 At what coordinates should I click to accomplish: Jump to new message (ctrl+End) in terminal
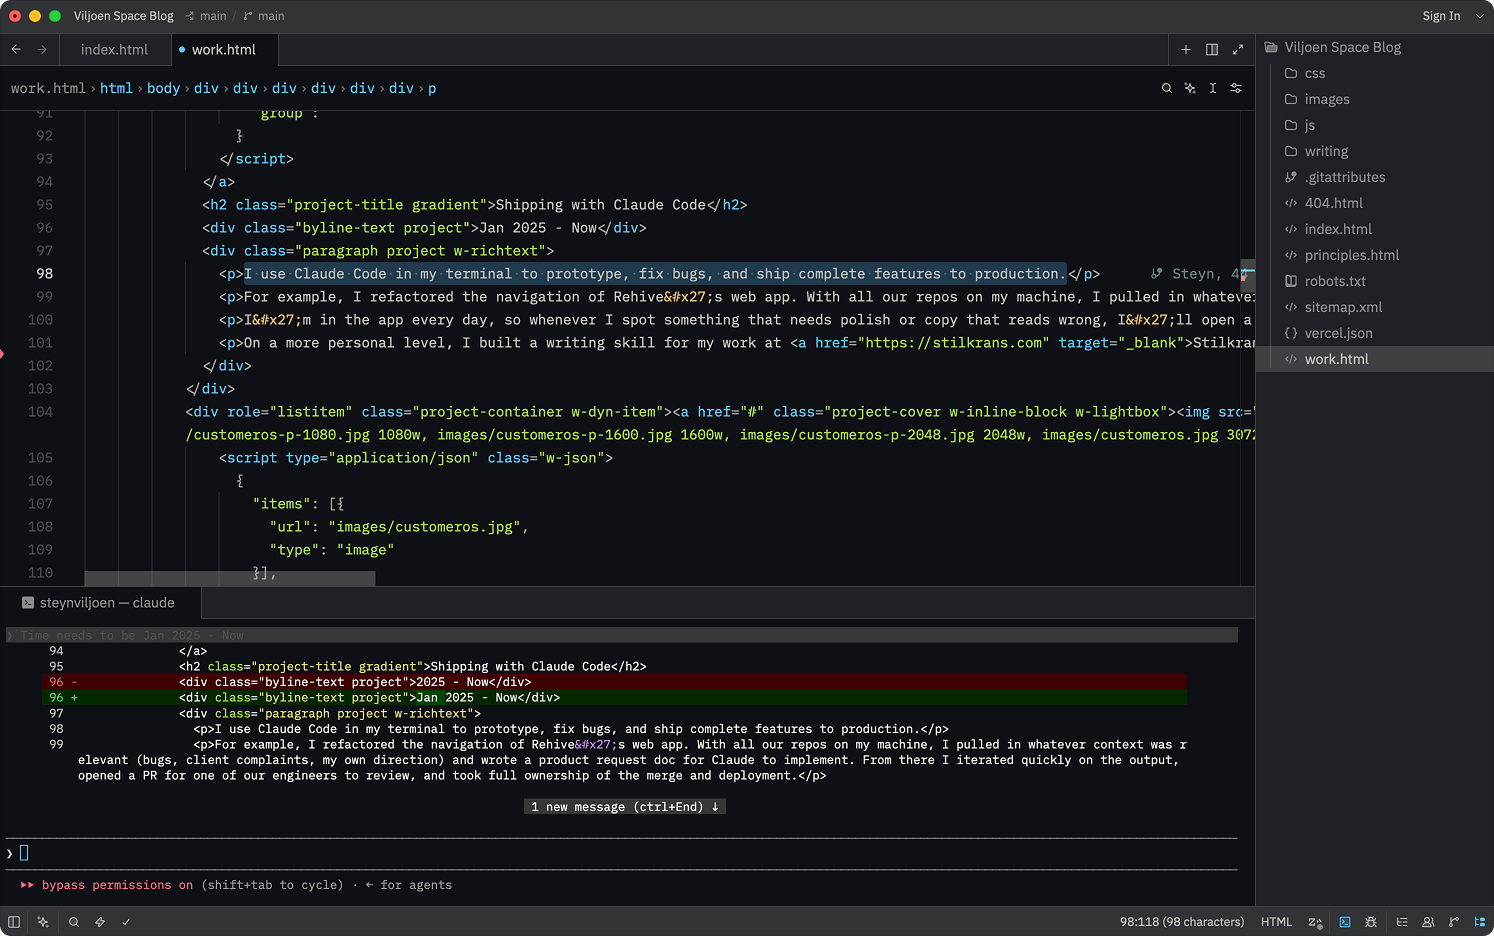(x=625, y=807)
